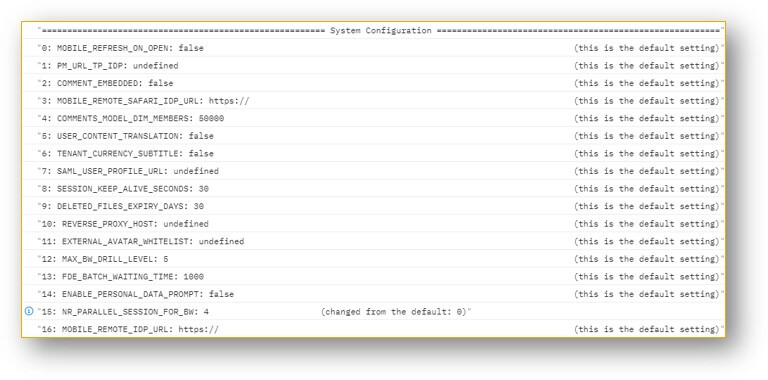Screen dimensions: 768x380
Task: Click the PM_URL_TP_IDP entry
Action: 374,66
